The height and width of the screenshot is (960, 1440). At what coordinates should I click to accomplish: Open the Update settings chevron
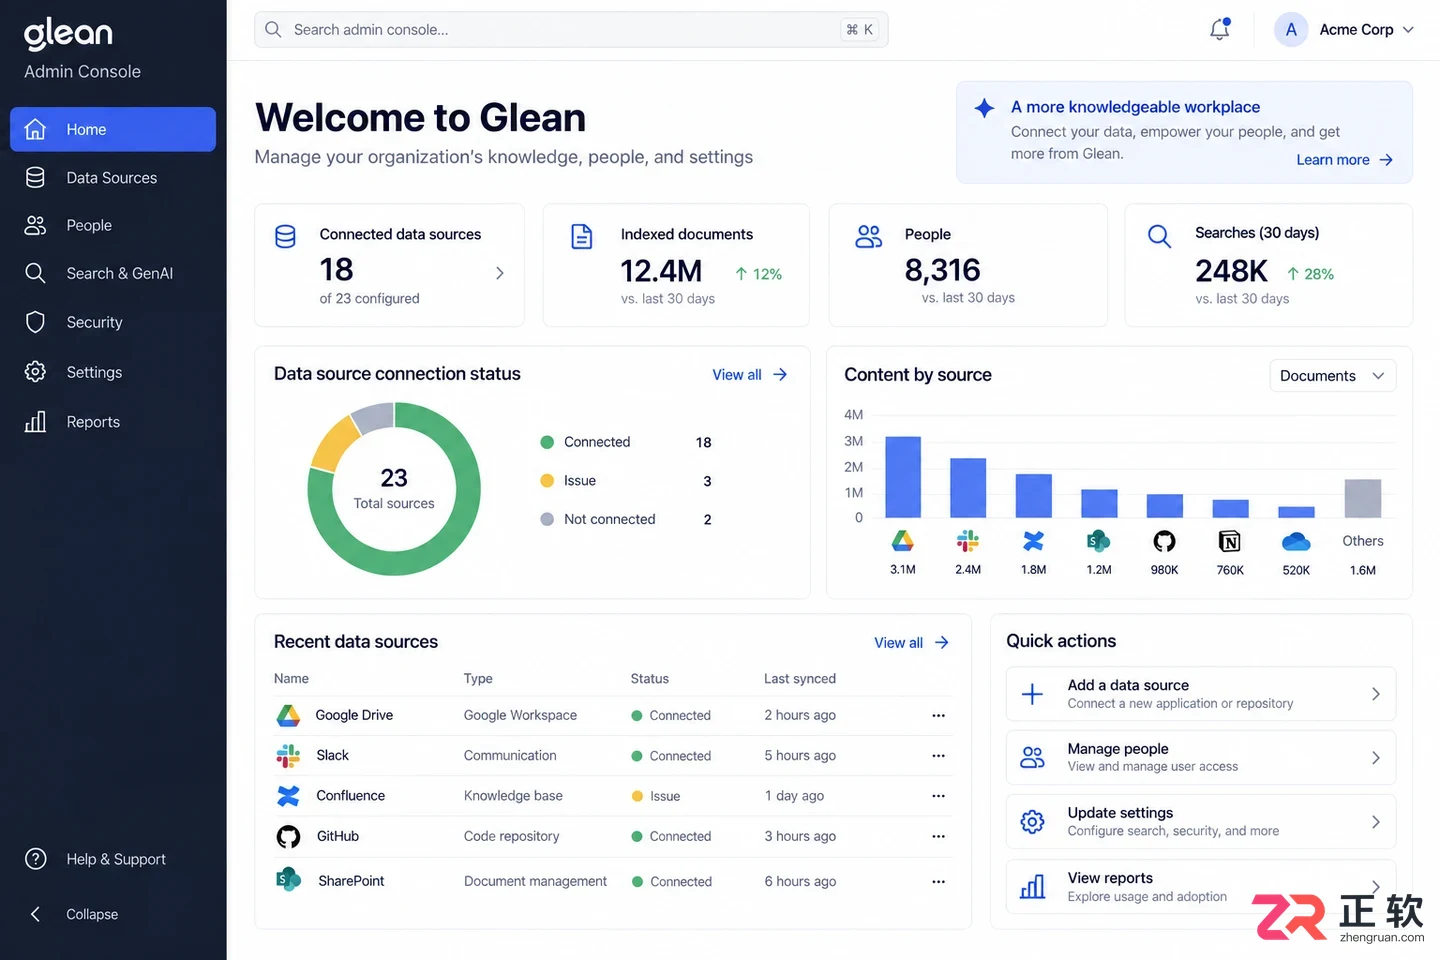click(1376, 822)
